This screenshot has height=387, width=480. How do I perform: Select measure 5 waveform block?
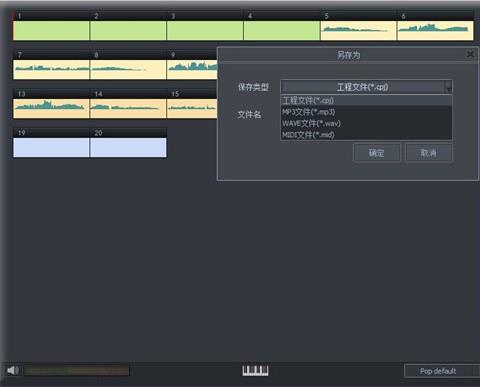tap(359, 31)
